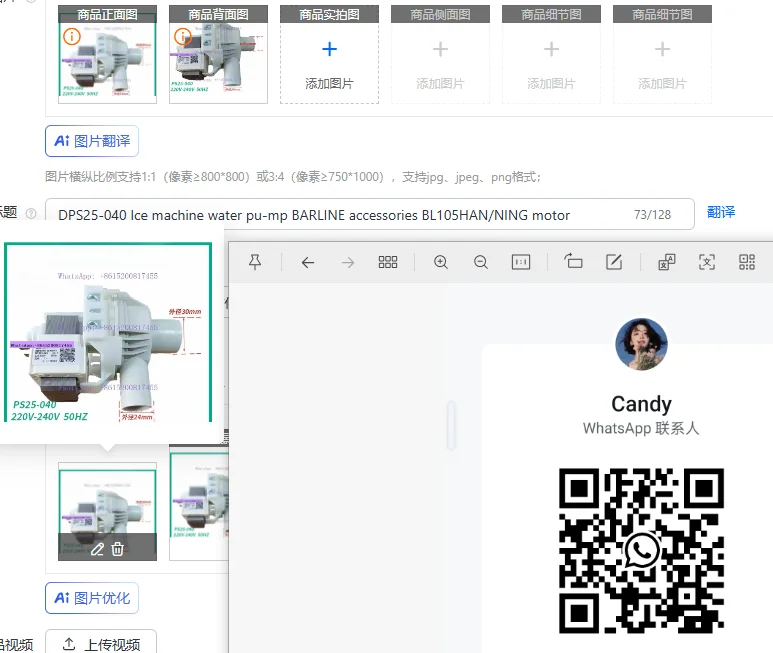Go forward with the right arrow
The height and width of the screenshot is (653, 773).
coord(348,262)
